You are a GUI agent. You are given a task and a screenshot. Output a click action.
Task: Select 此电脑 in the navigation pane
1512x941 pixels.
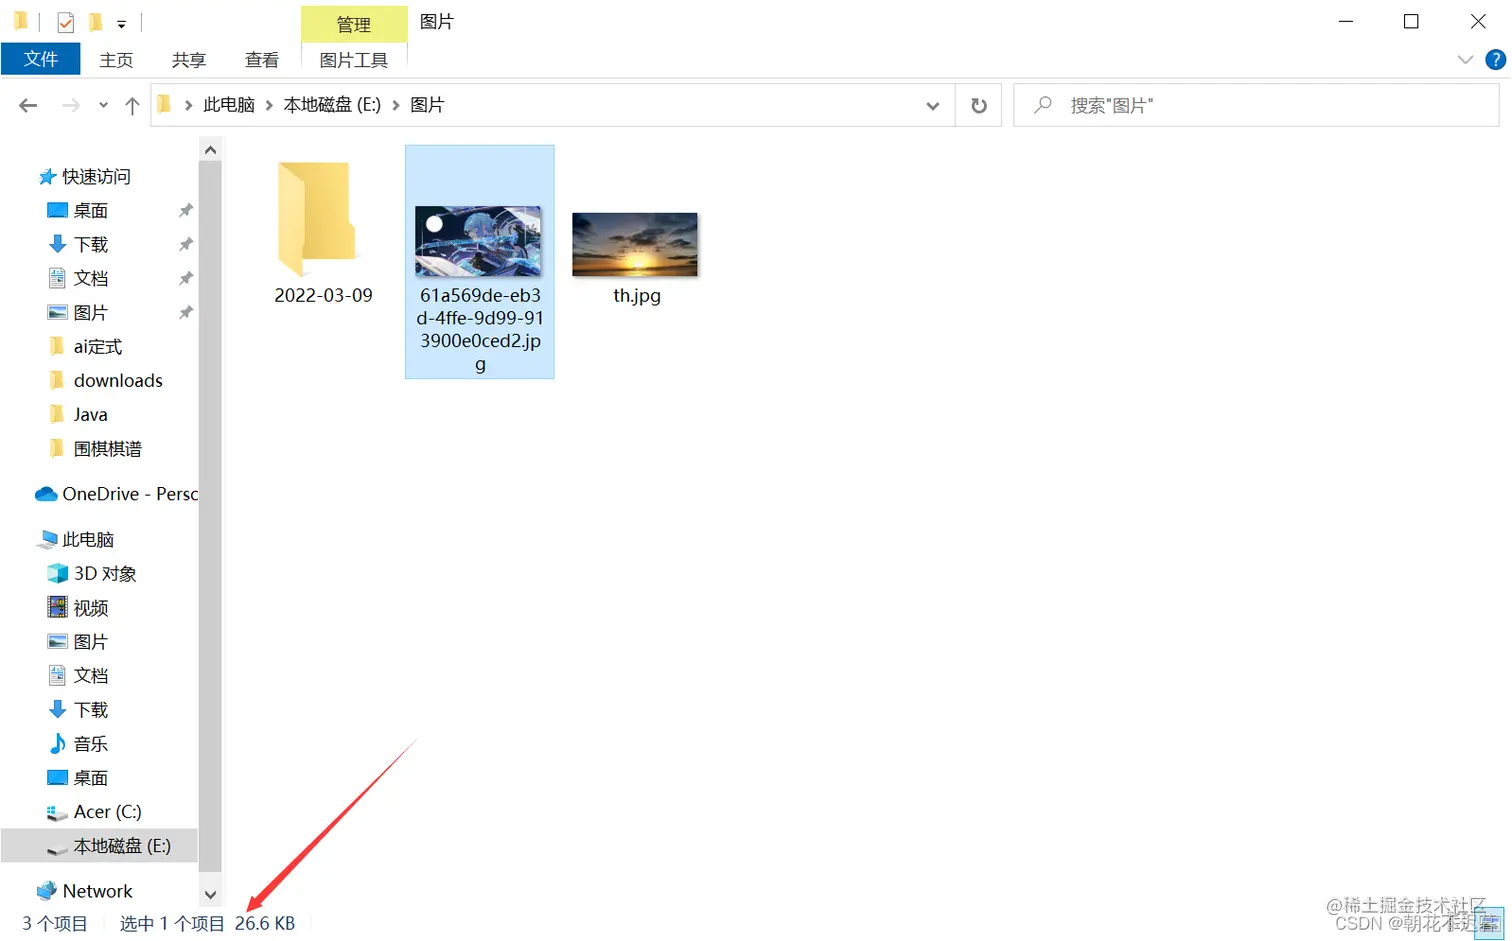[87, 540]
